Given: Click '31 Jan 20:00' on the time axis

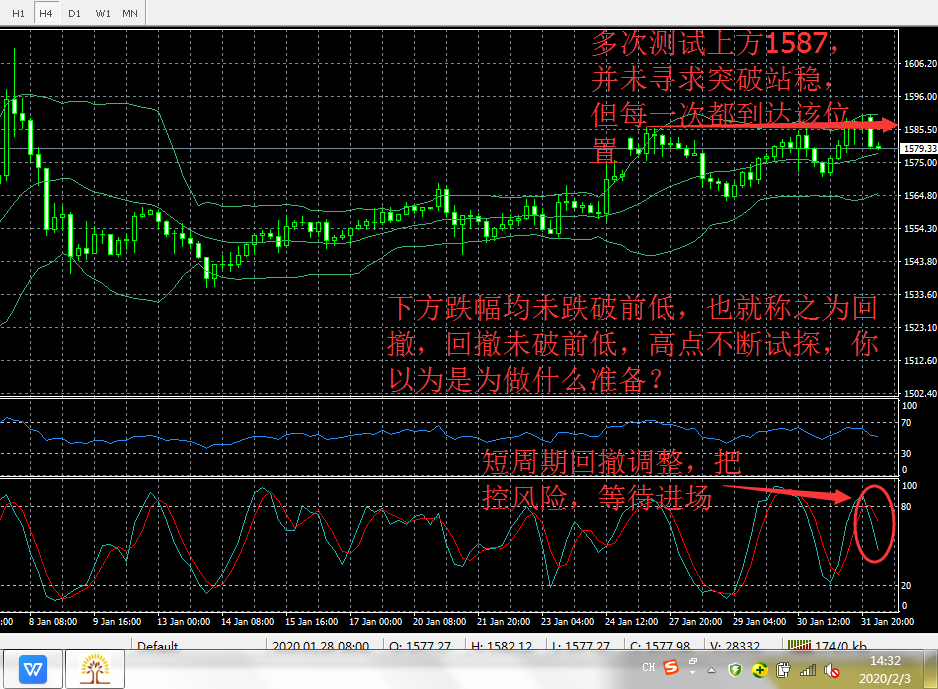Looking at the screenshot, I should click(x=887, y=621).
